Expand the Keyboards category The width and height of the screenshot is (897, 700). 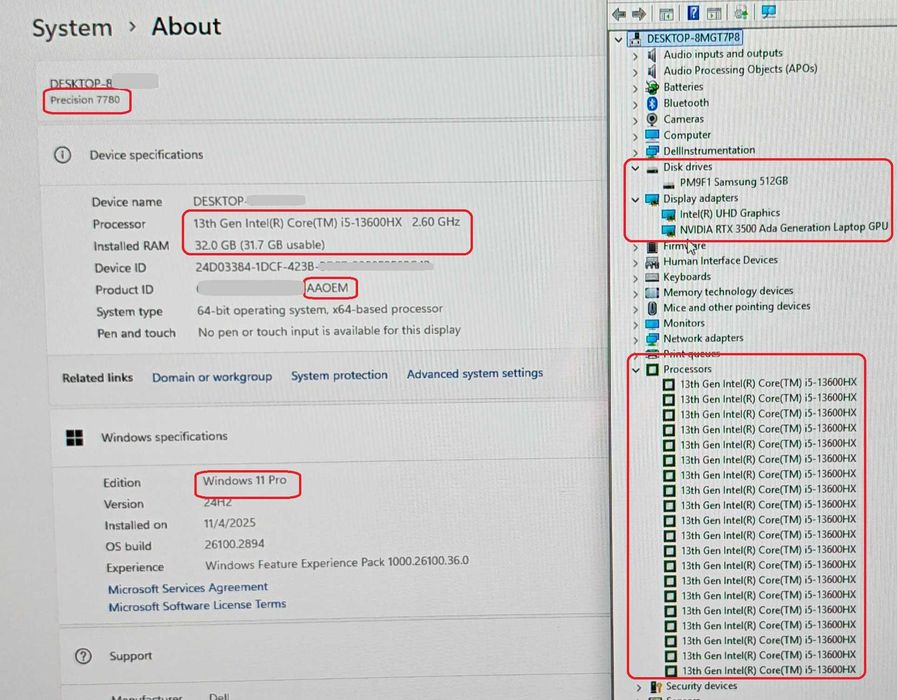coord(636,279)
